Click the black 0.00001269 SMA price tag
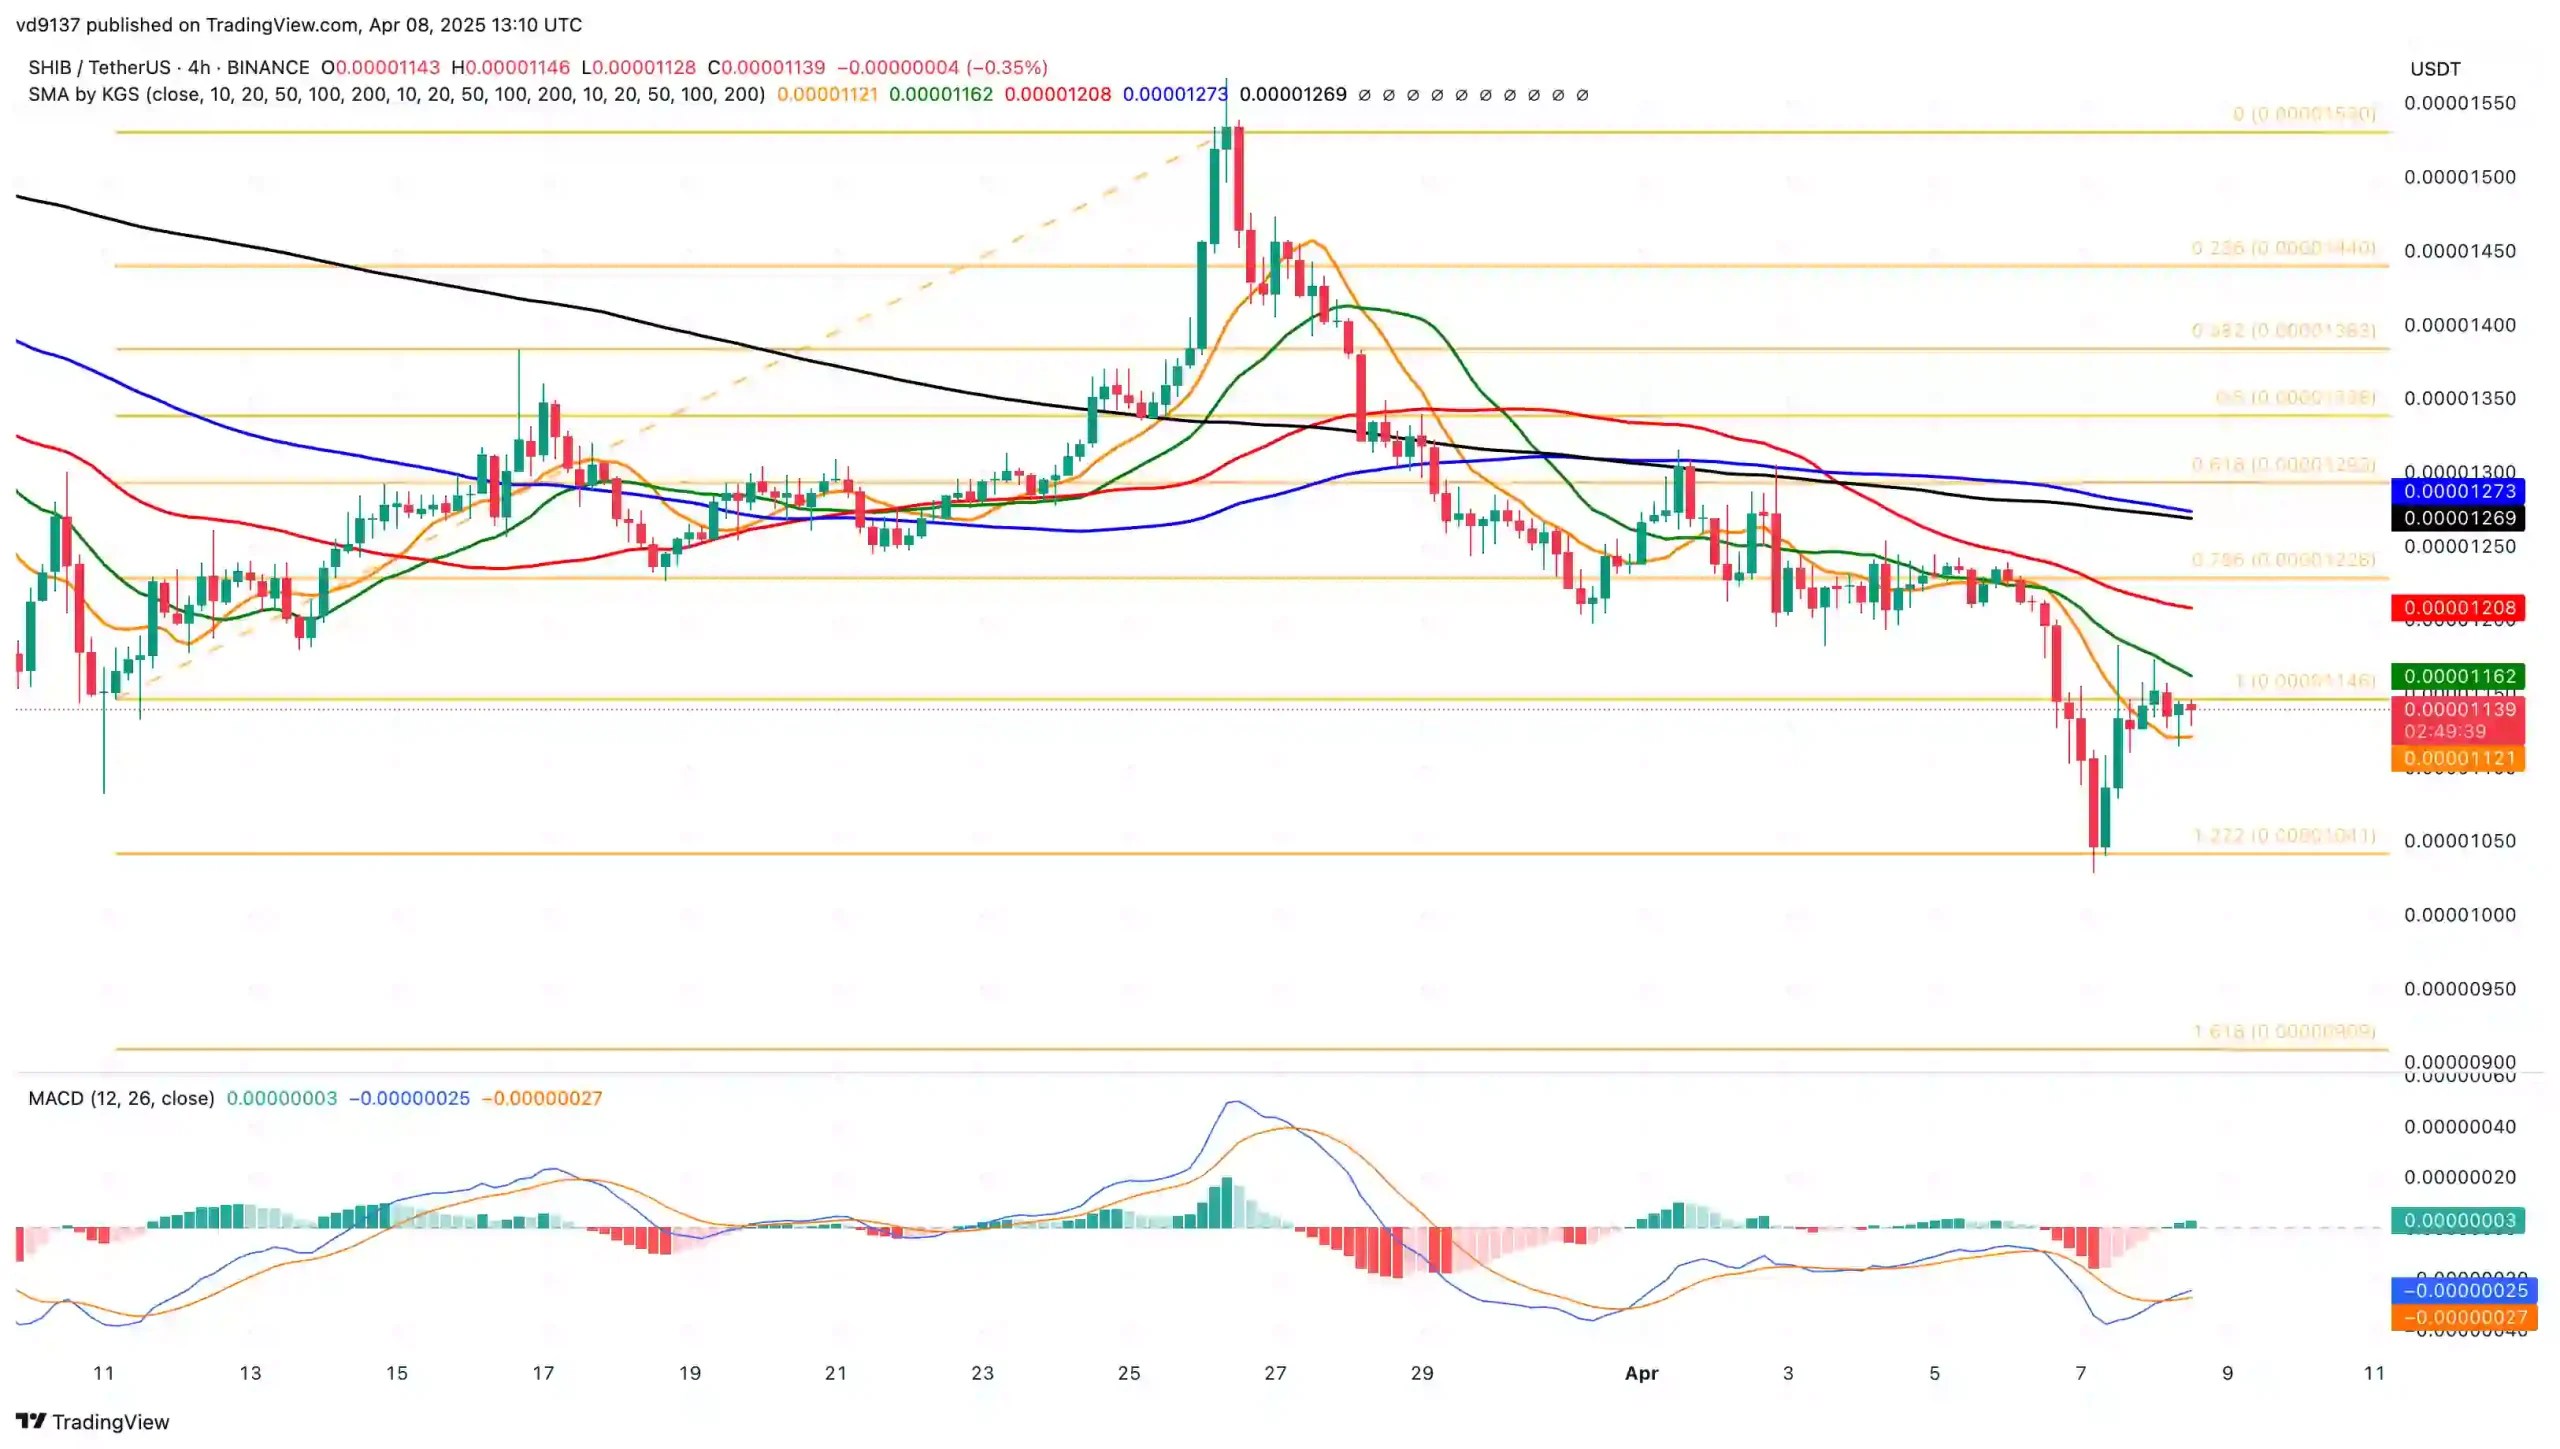The image size is (2560, 1449). 2458,518
